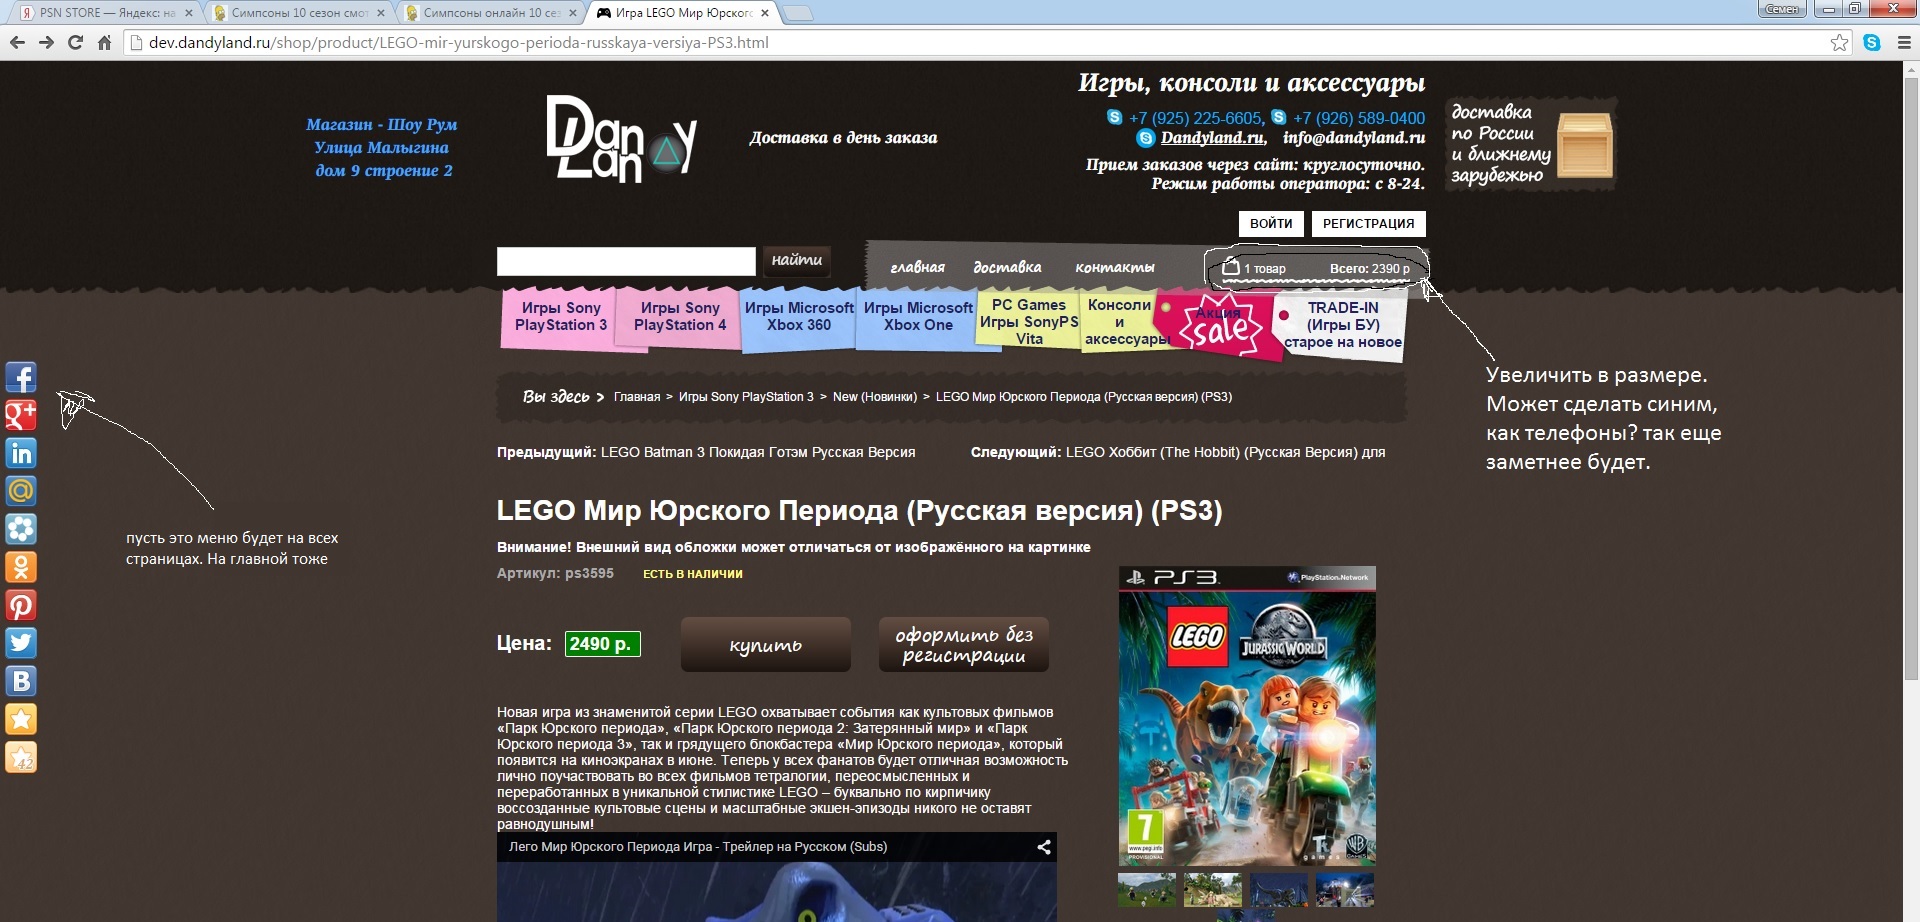Open the TRADE-IN (Игры БУ) section
Image resolution: width=1920 pixels, height=922 pixels.
click(1343, 325)
